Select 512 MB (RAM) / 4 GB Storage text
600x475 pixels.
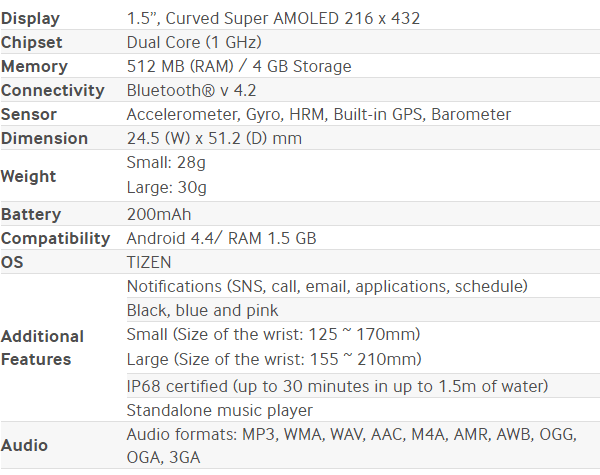pos(239,66)
